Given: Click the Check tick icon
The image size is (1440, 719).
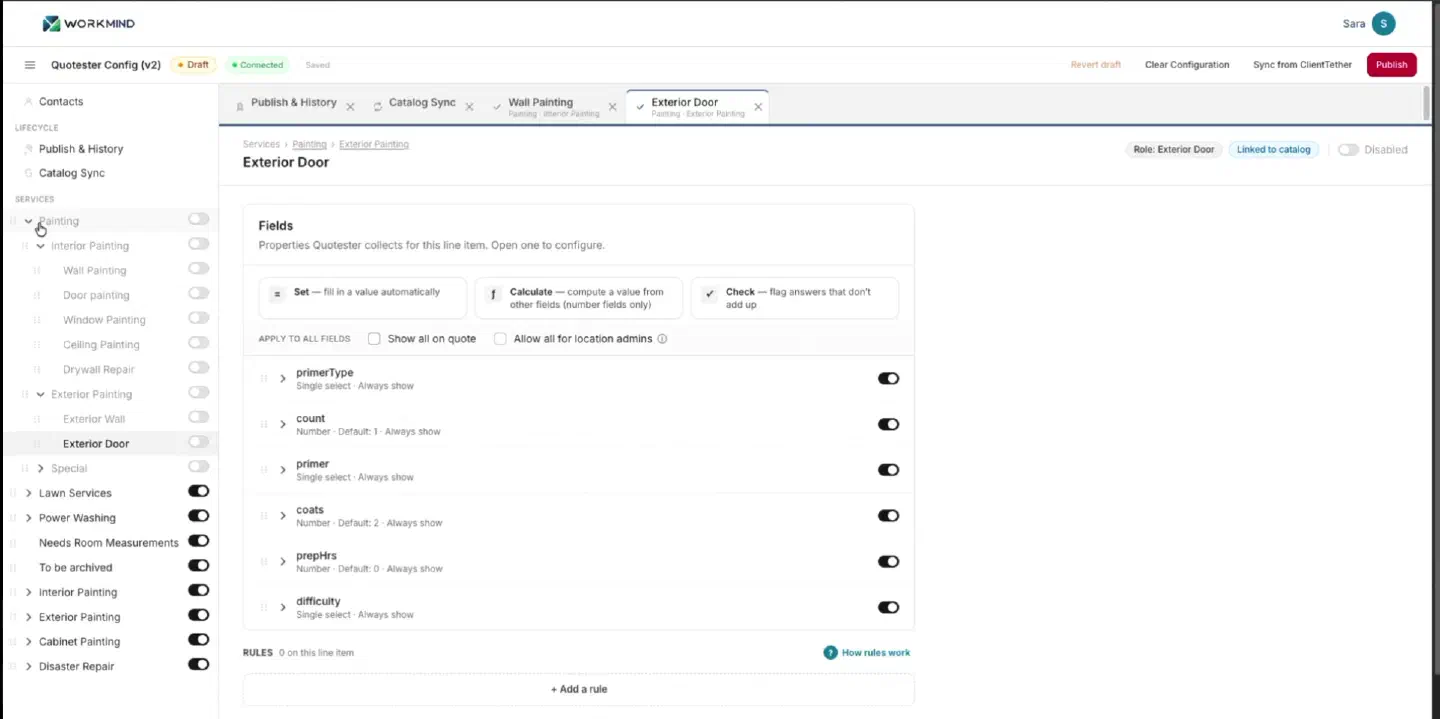Looking at the screenshot, I should [x=709, y=294].
